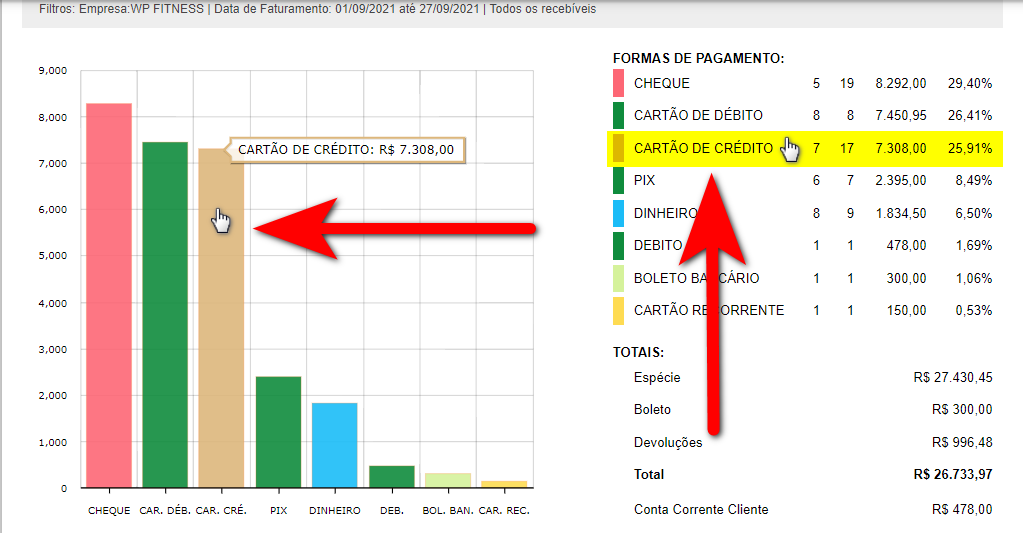
Task: Click the CARTÃO DE CRÉDITO chart tooltip
Action: click(x=347, y=150)
